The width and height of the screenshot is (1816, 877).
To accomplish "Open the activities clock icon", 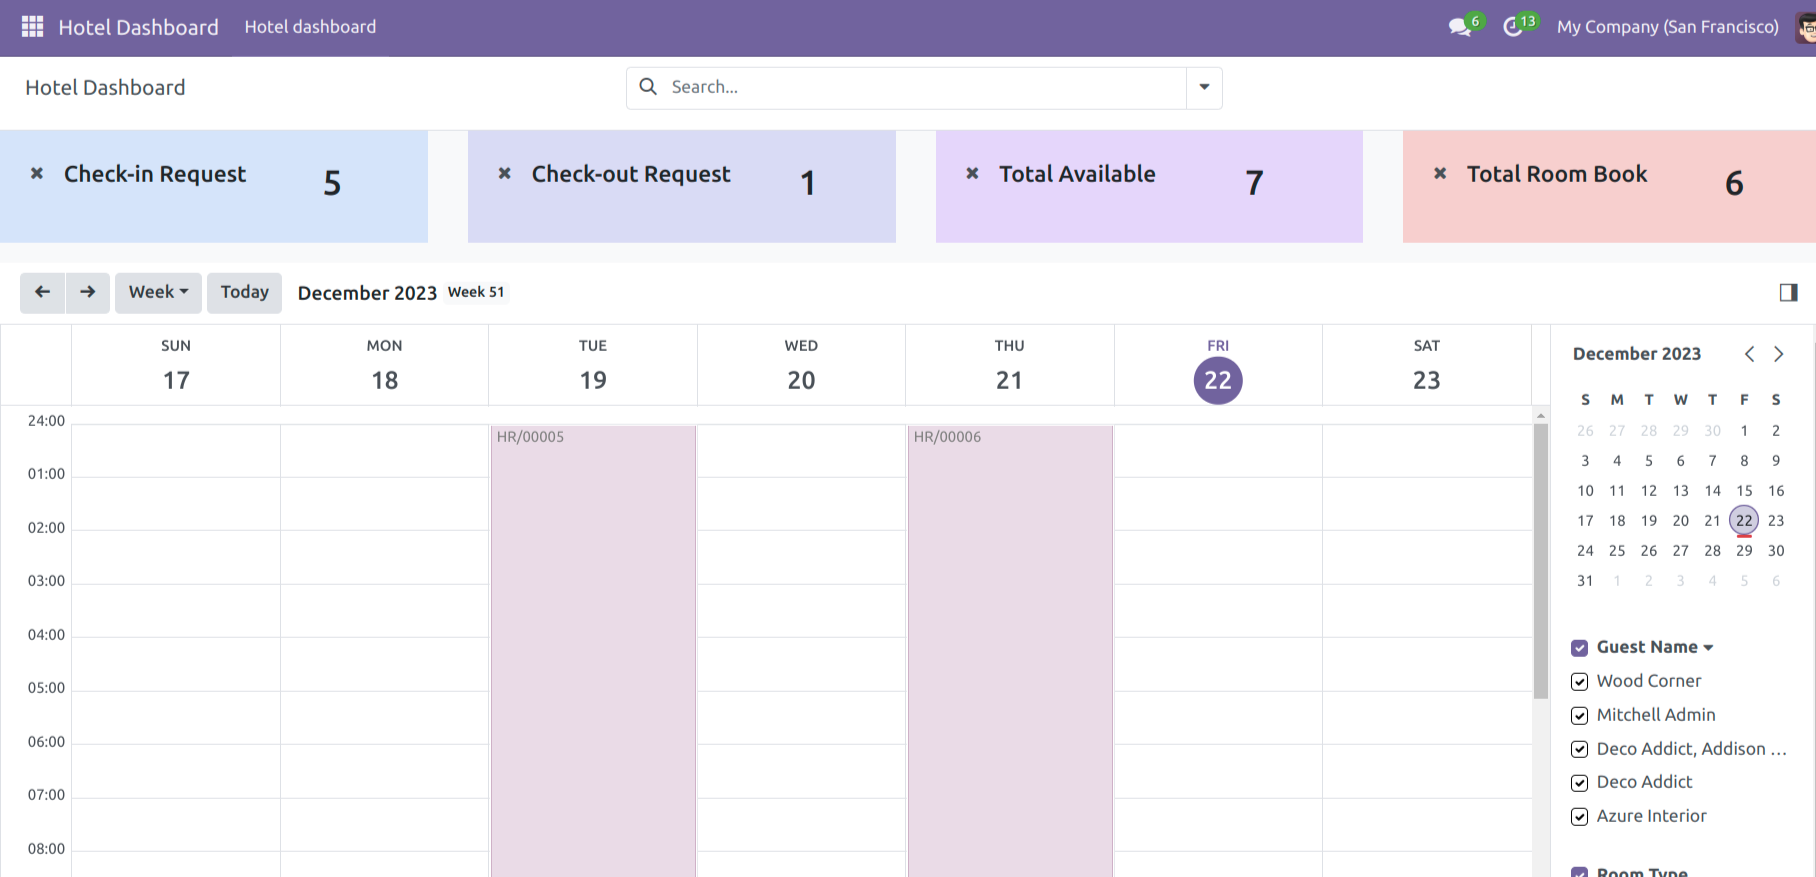I will (x=1513, y=27).
